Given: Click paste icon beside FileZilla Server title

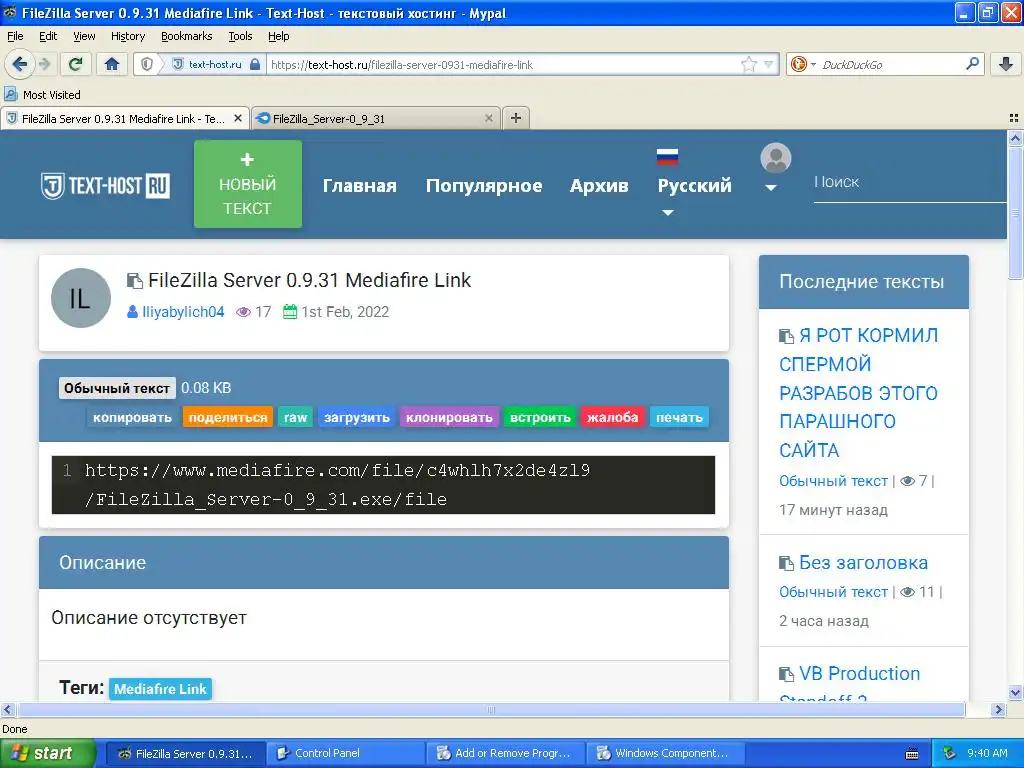Looking at the screenshot, I should tap(135, 280).
